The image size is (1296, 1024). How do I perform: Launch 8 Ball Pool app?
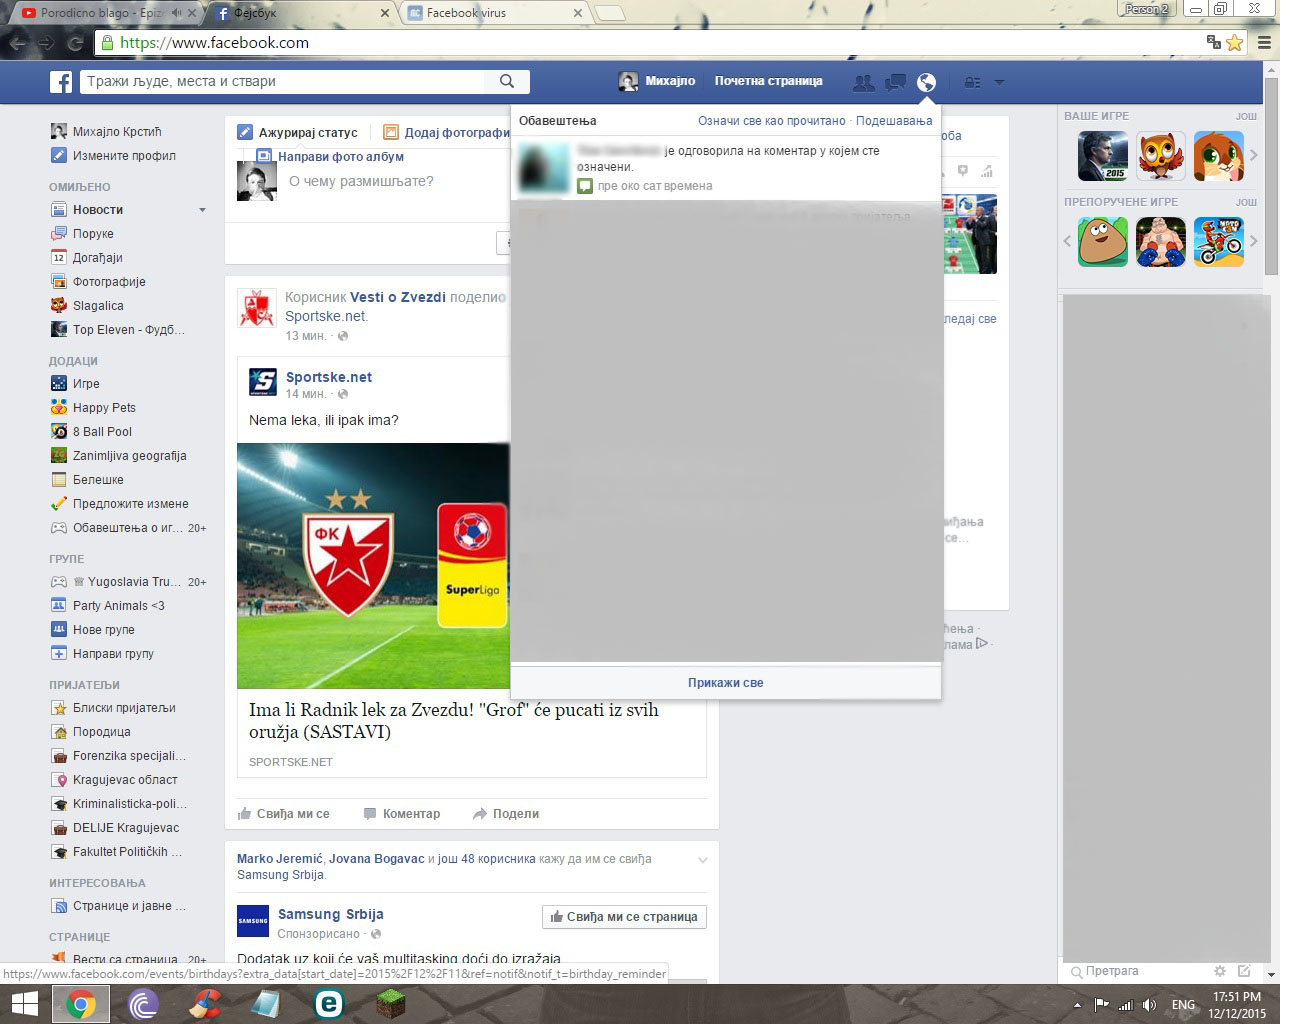pyautogui.click(x=91, y=432)
